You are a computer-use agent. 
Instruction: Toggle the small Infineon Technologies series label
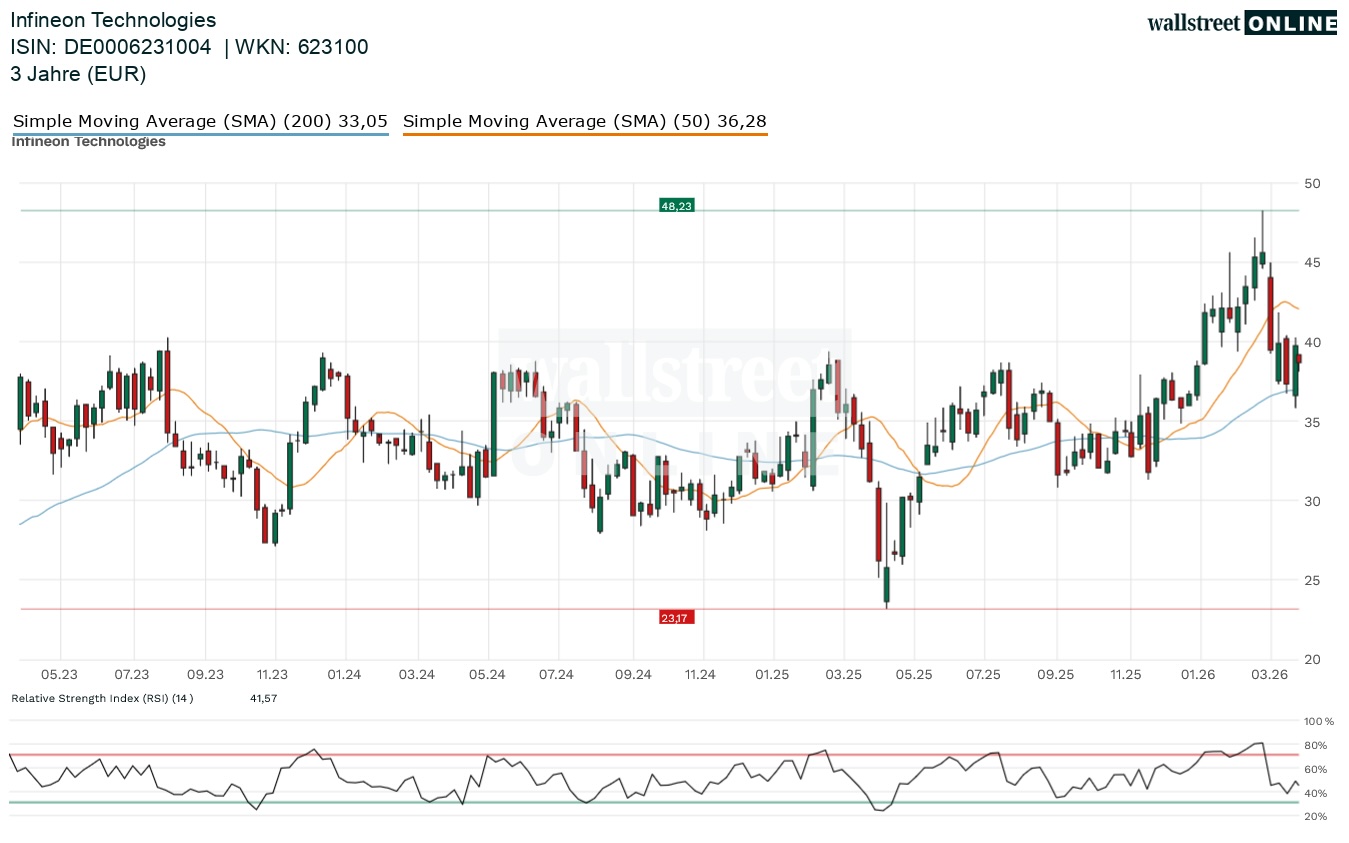pos(88,142)
